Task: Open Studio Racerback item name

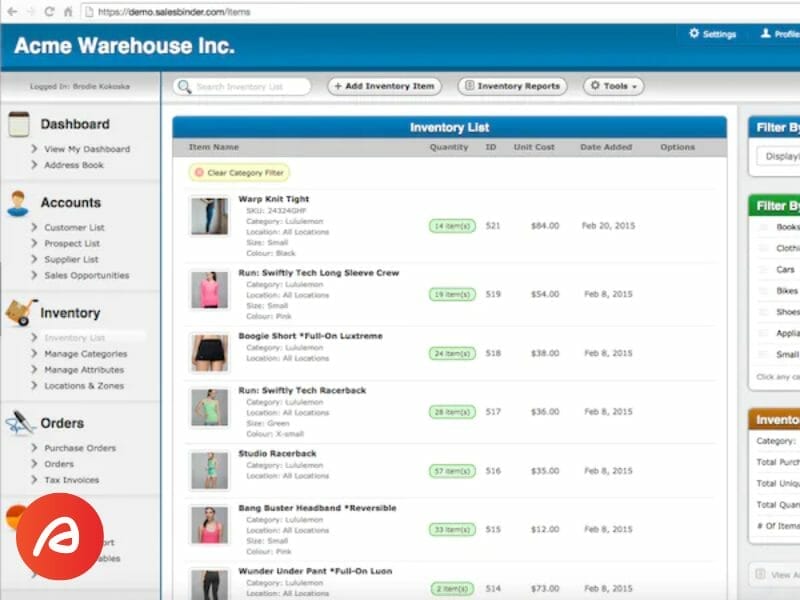Action: 277,454
